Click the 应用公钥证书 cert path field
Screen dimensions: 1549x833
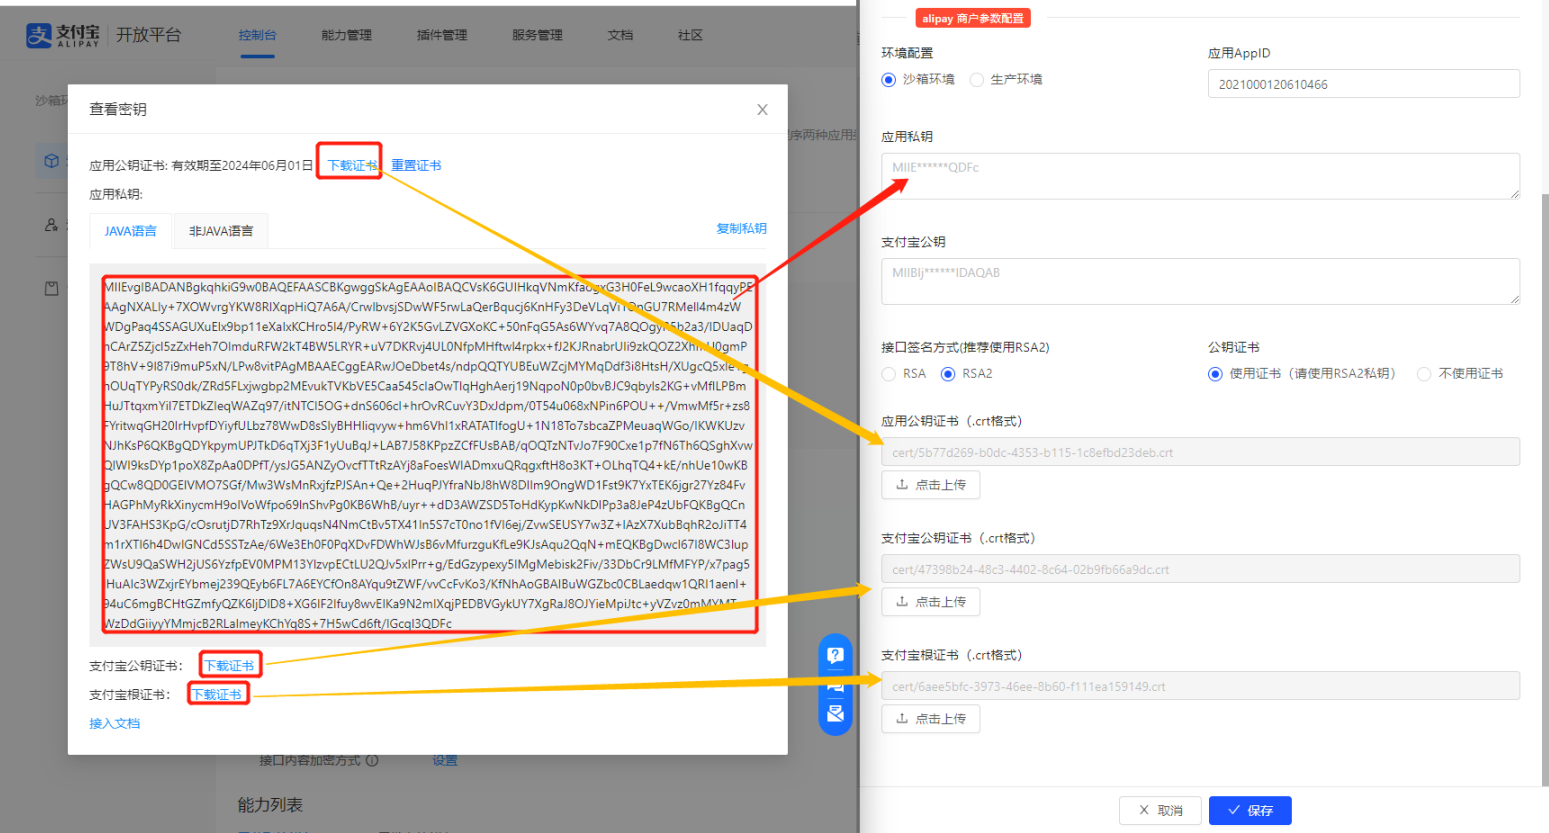click(1200, 452)
